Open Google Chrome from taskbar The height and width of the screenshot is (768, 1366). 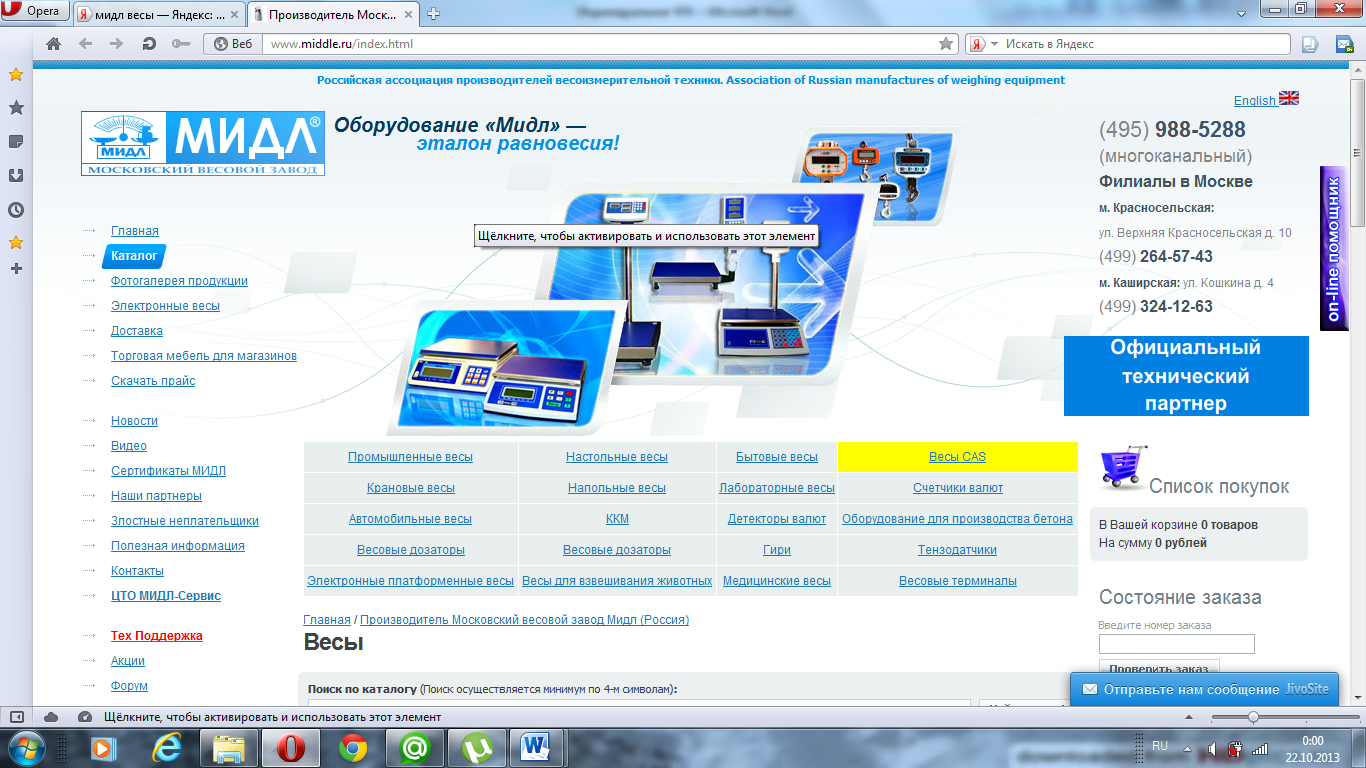[351, 748]
